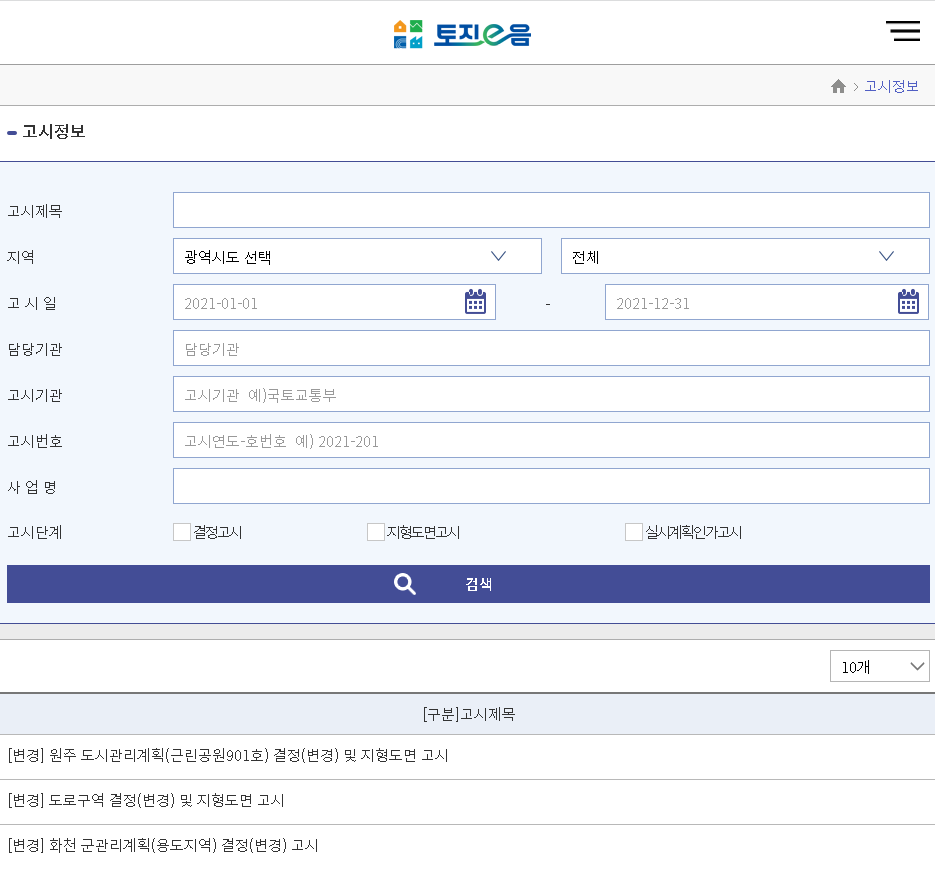Click the 사업명 business name field

[x=550, y=486]
